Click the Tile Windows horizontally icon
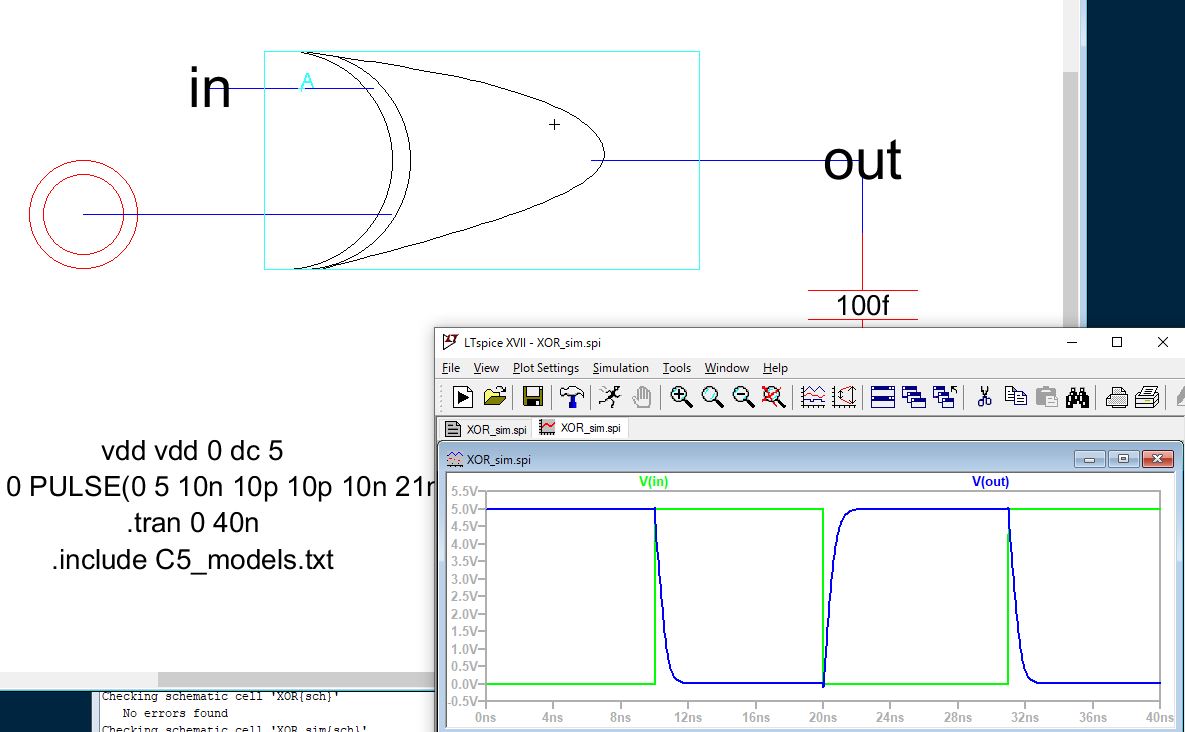Viewport: 1185px width, 732px height. (x=882, y=397)
